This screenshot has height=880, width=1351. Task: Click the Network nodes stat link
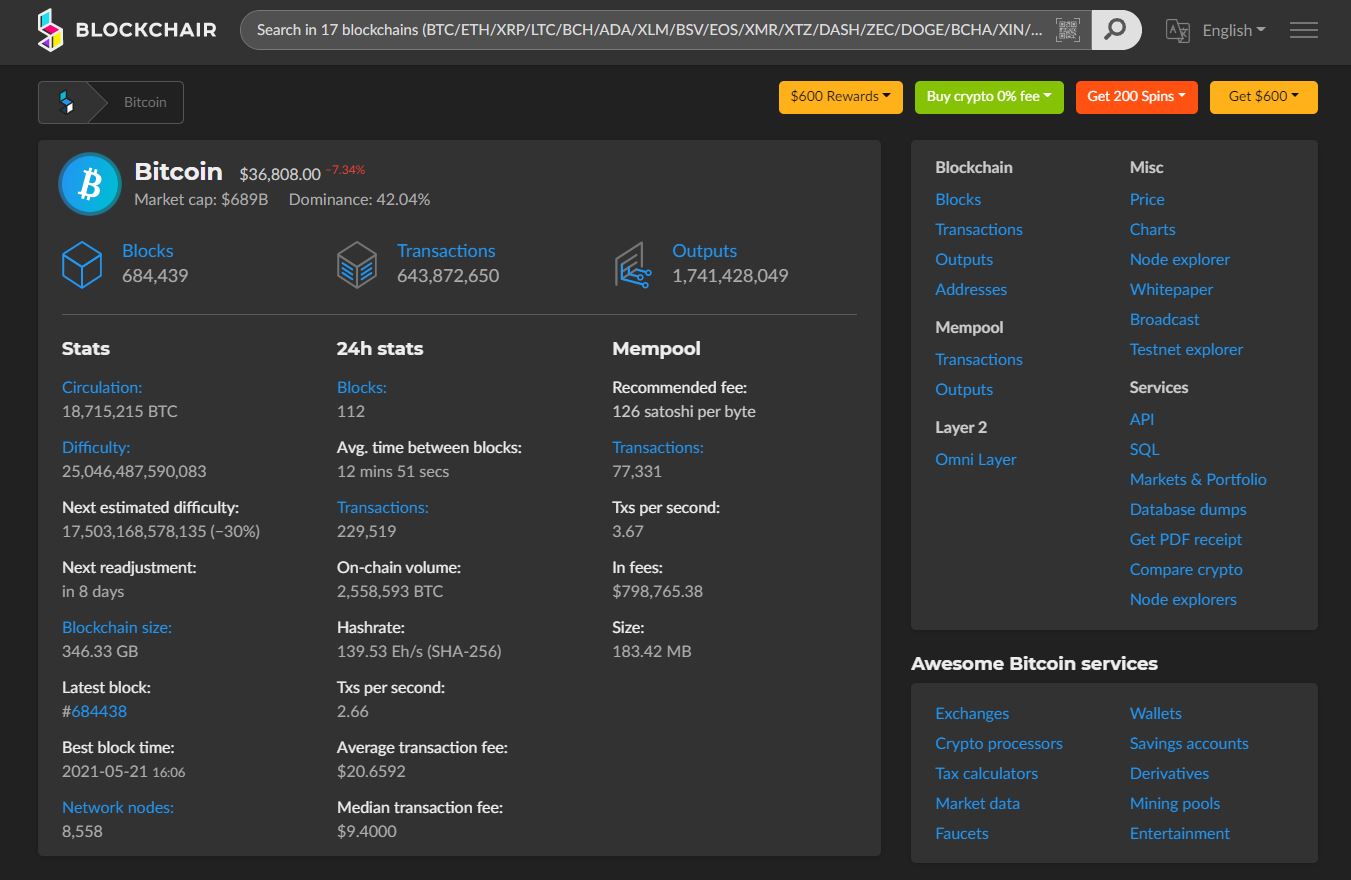118,807
